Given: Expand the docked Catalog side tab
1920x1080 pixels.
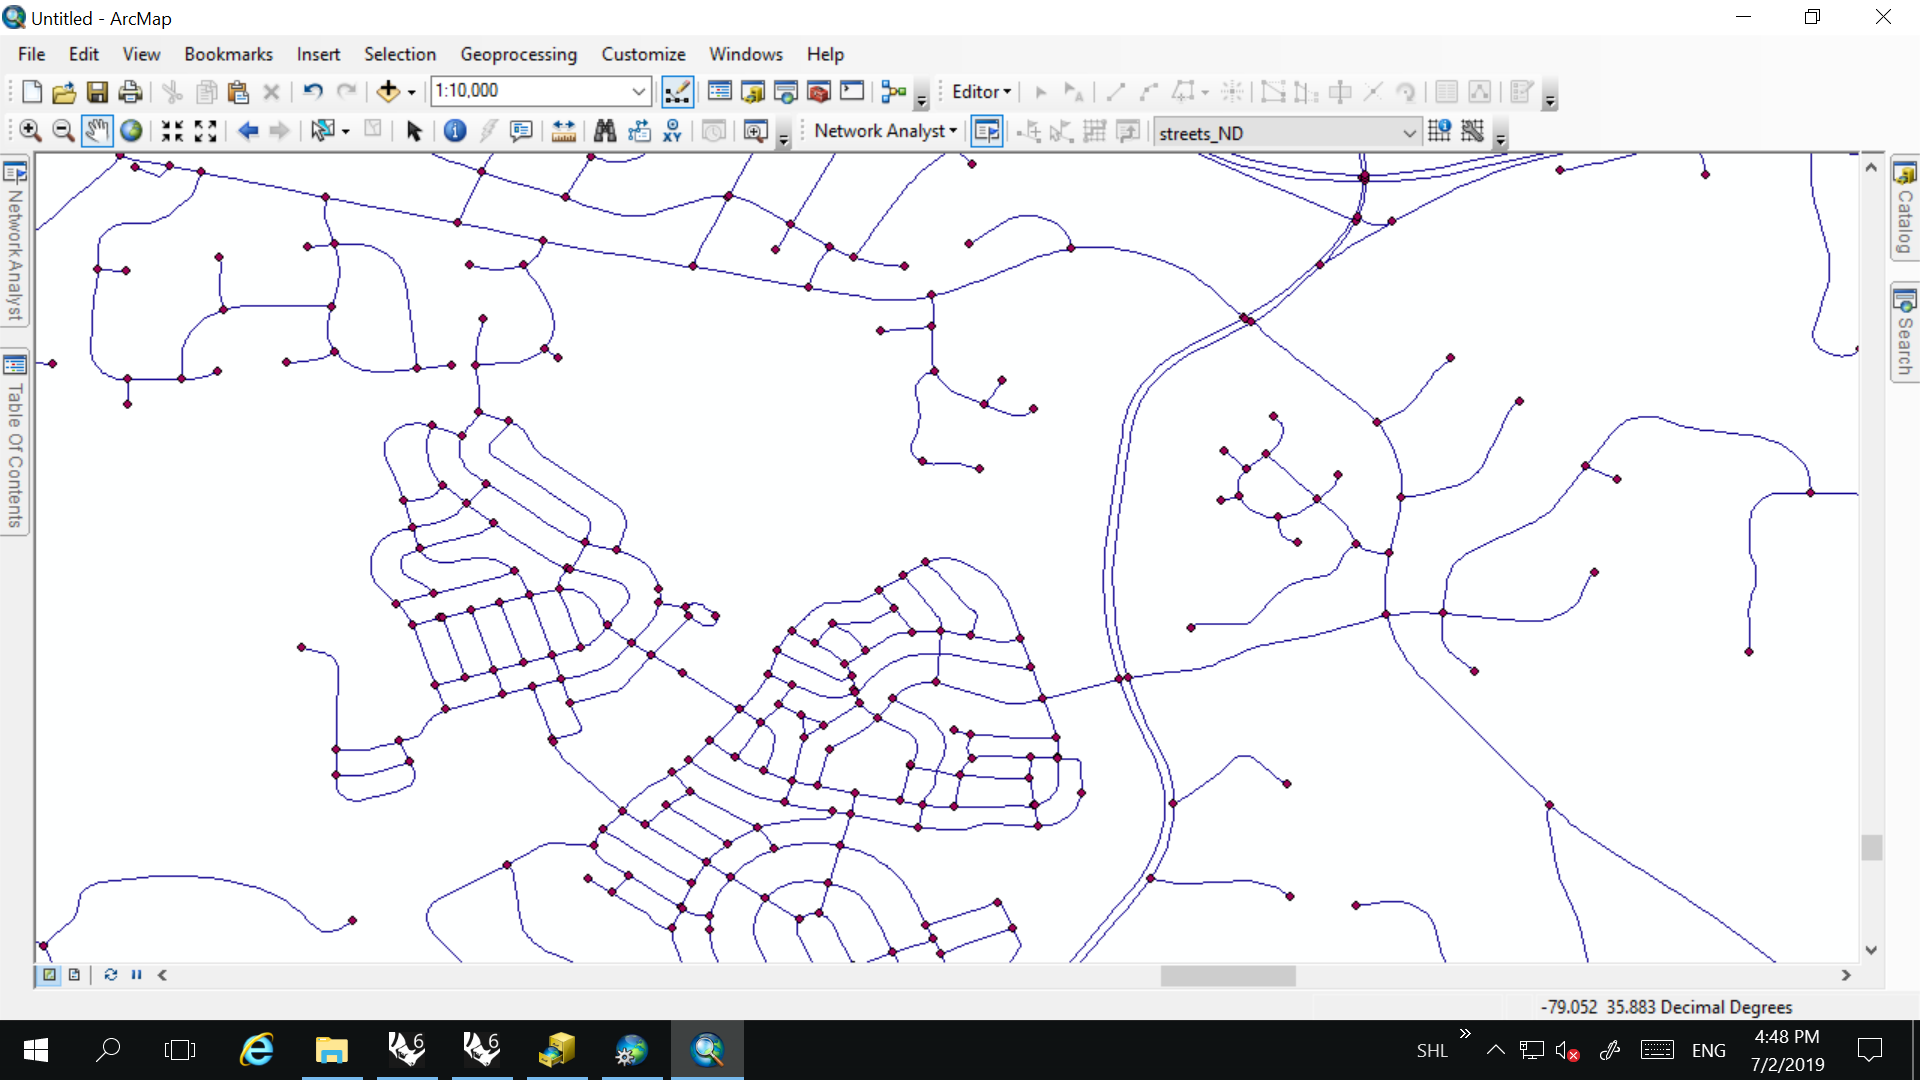Looking at the screenshot, I should point(1904,209).
